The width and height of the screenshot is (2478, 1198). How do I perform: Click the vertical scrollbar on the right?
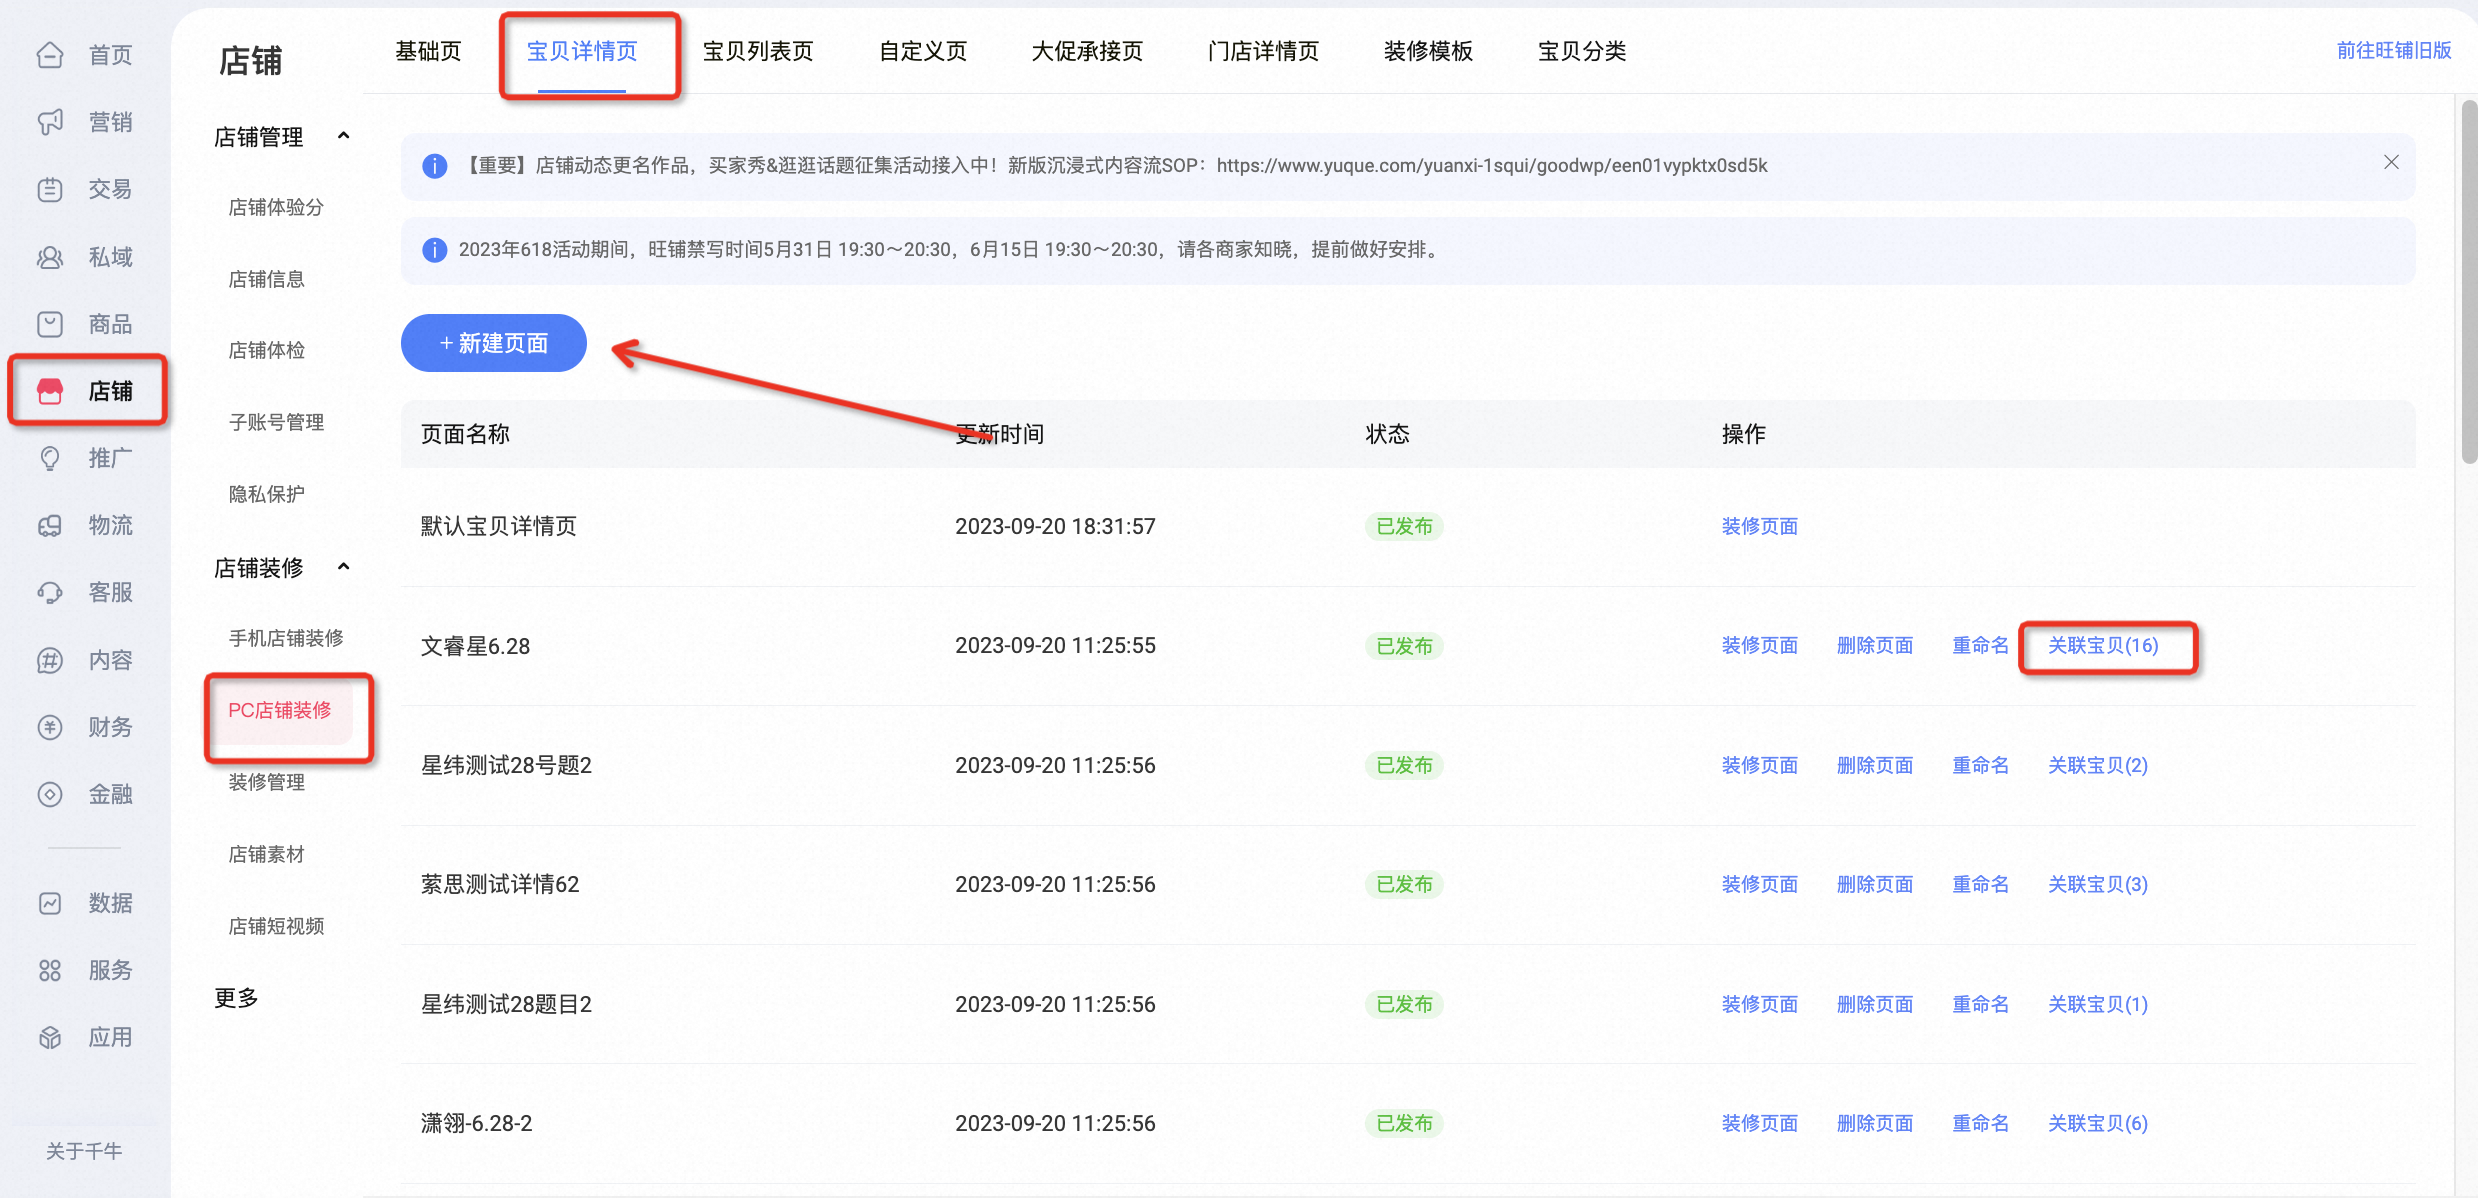click(2469, 280)
